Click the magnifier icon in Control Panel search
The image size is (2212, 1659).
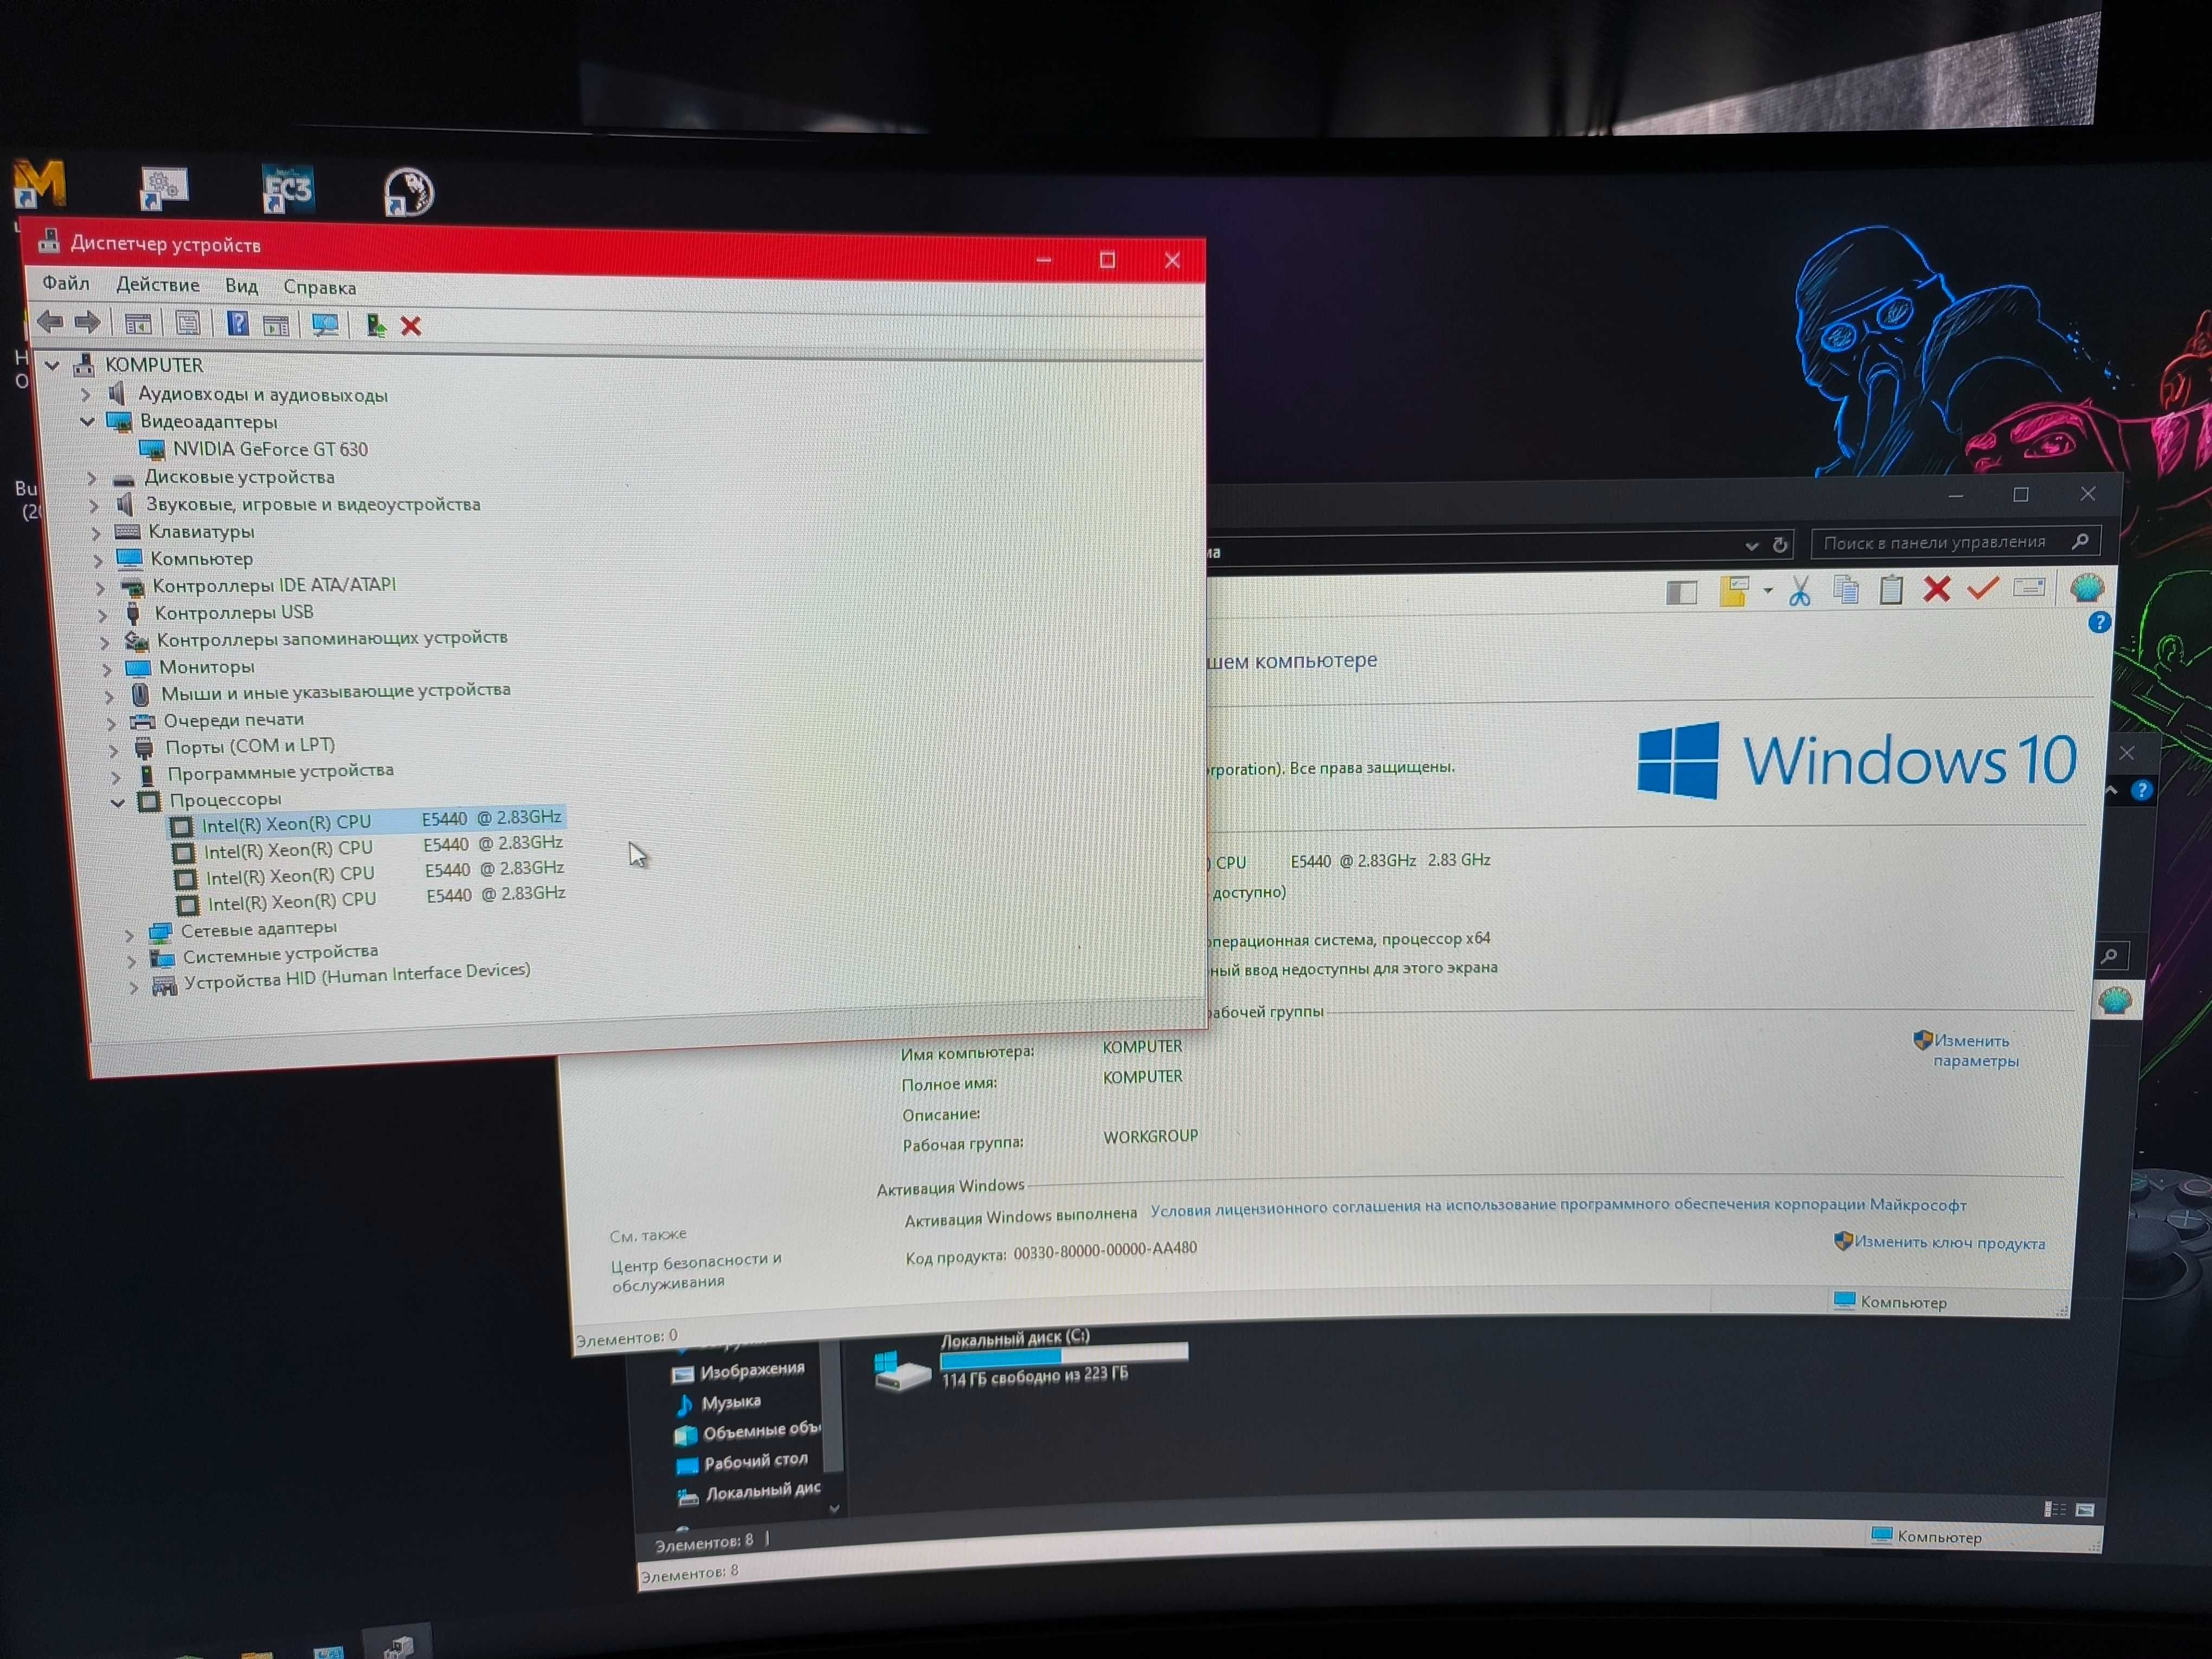click(2081, 541)
